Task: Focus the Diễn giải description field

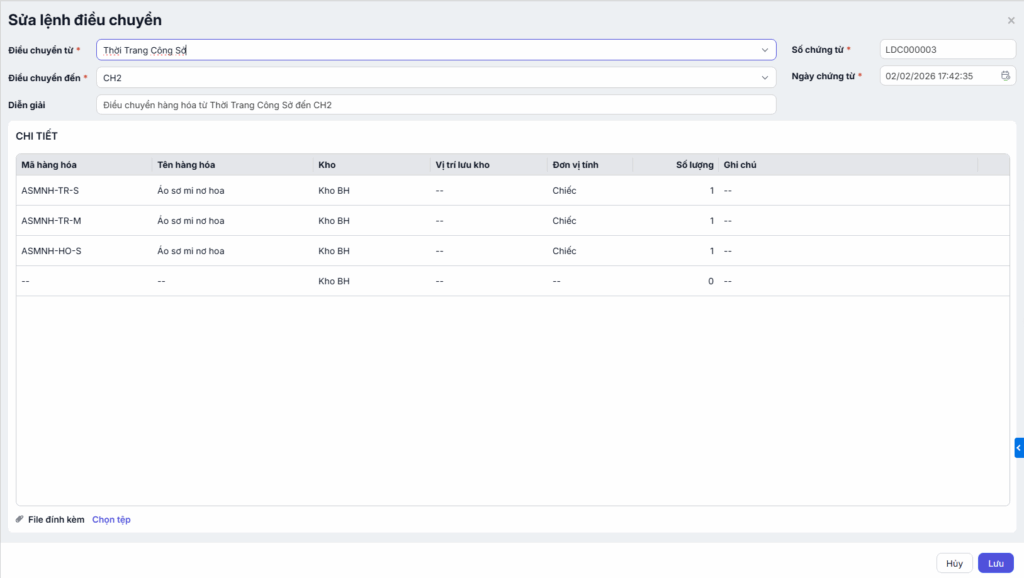Action: pyautogui.click(x=435, y=105)
